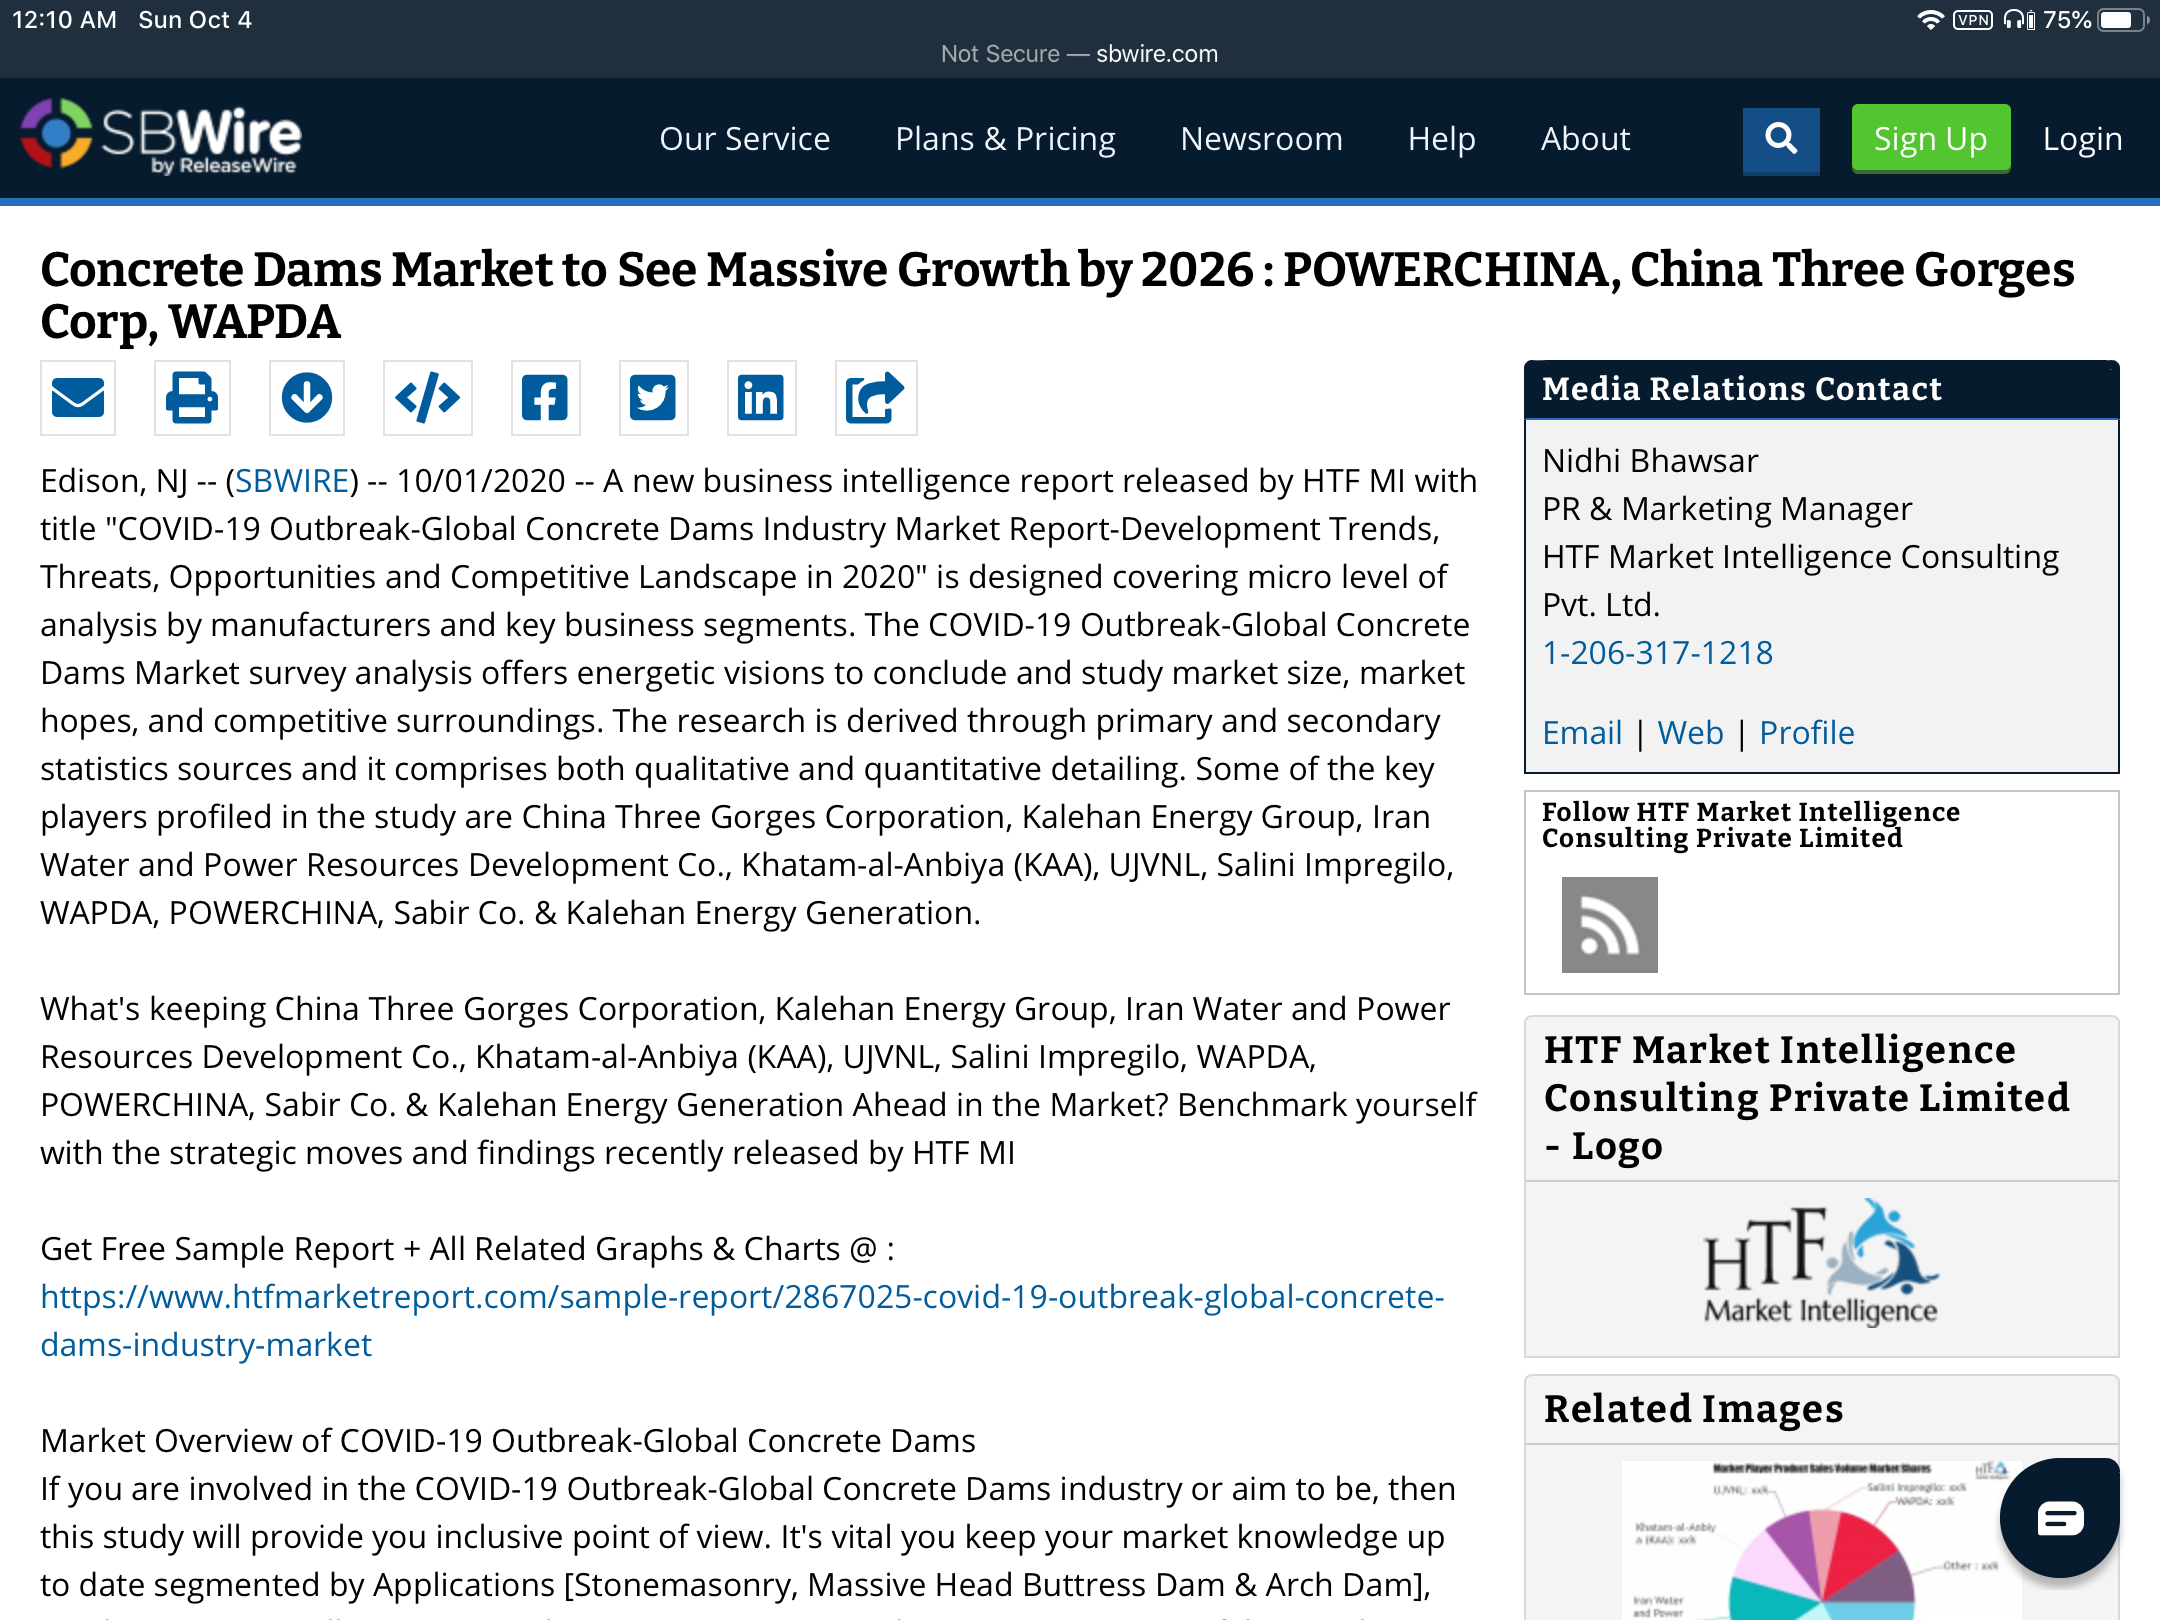The height and width of the screenshot is (1620, 2160).
Task: Click the download arrow icon
Action: coord(307,398)
